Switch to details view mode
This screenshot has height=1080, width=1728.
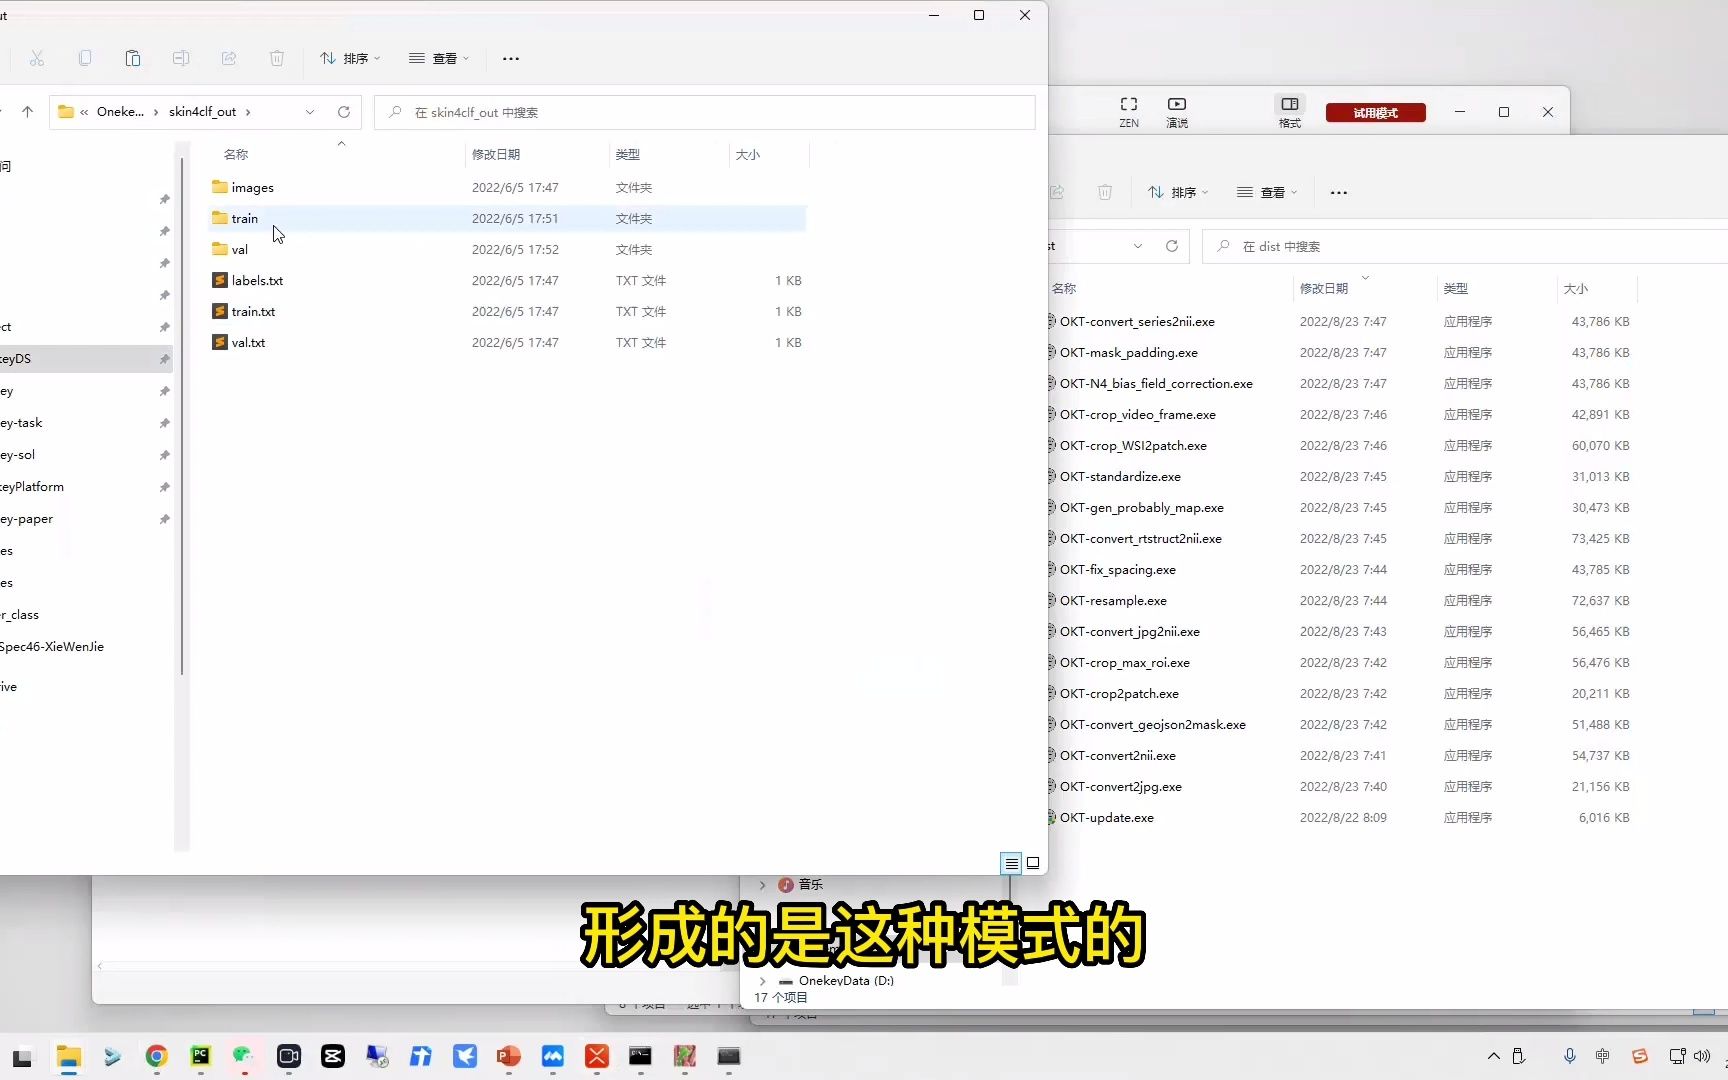point(1011,862)
